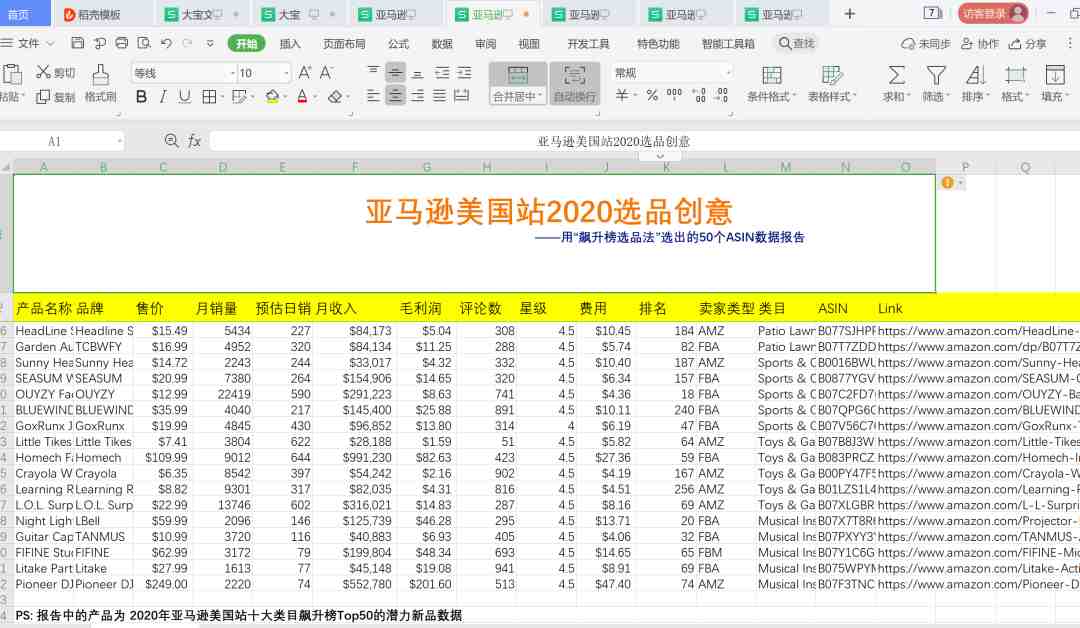Open the 文件 file menu
Screen dimensions: 1080x628
(x=28, y=43)
